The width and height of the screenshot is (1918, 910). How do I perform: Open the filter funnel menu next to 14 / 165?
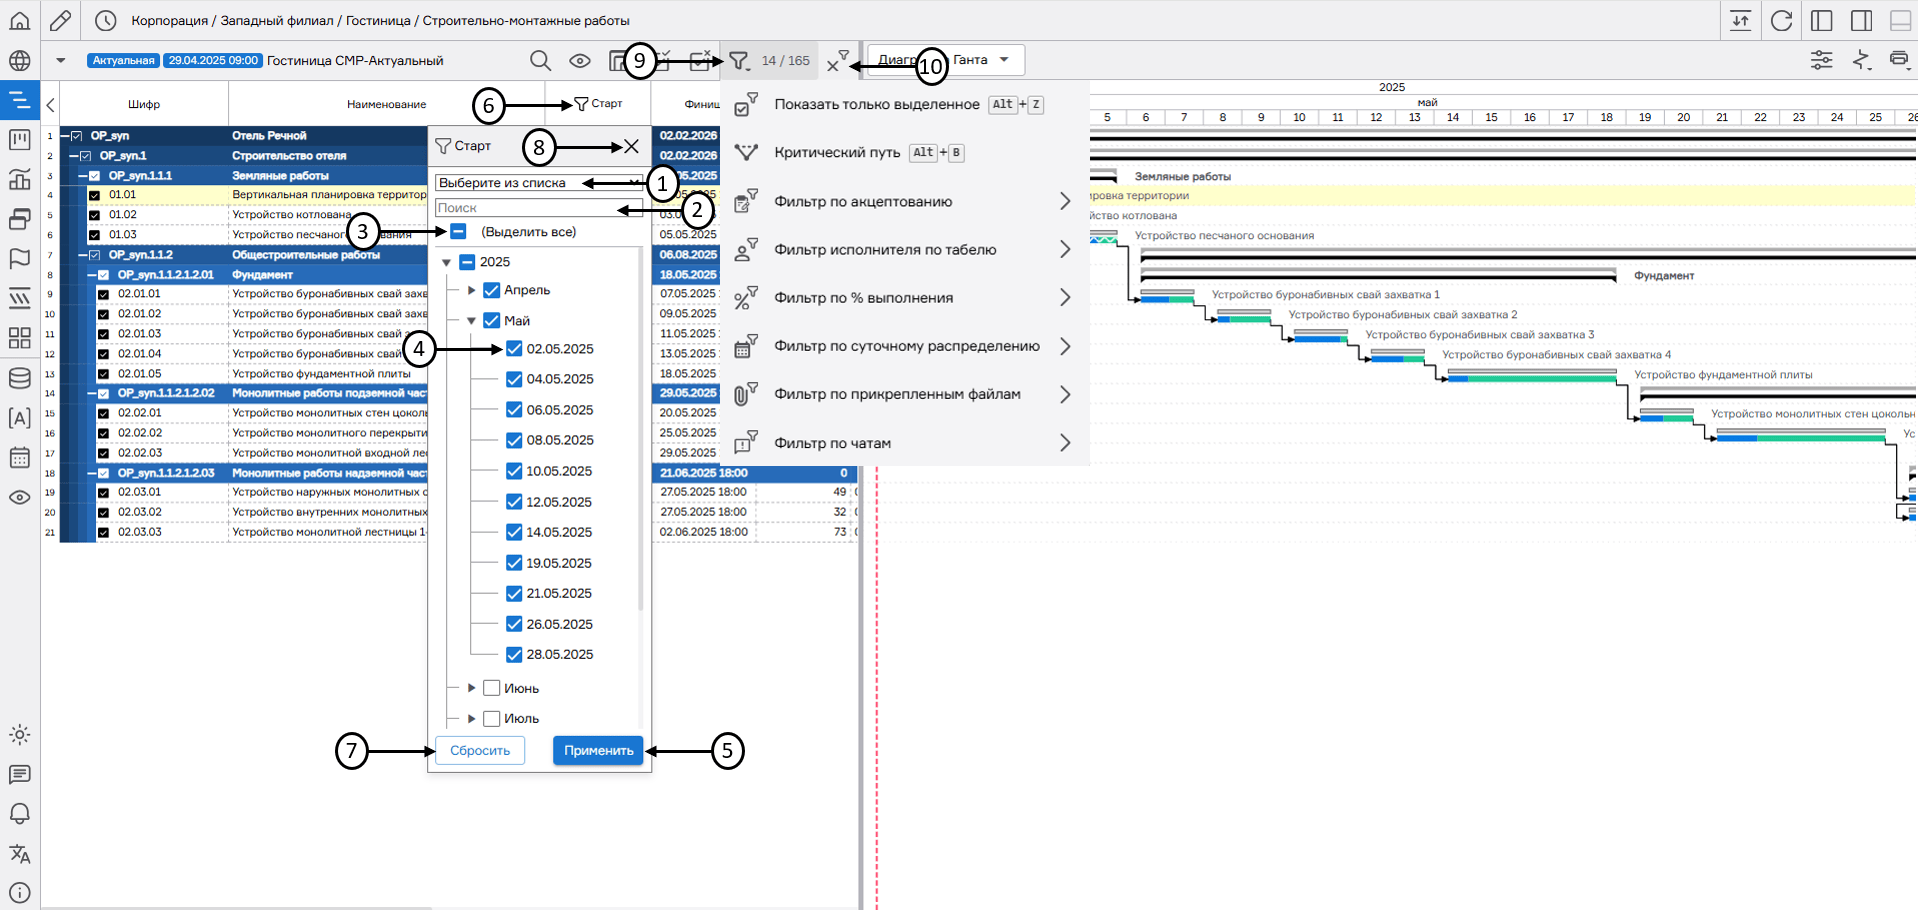(x=739, y=61)
